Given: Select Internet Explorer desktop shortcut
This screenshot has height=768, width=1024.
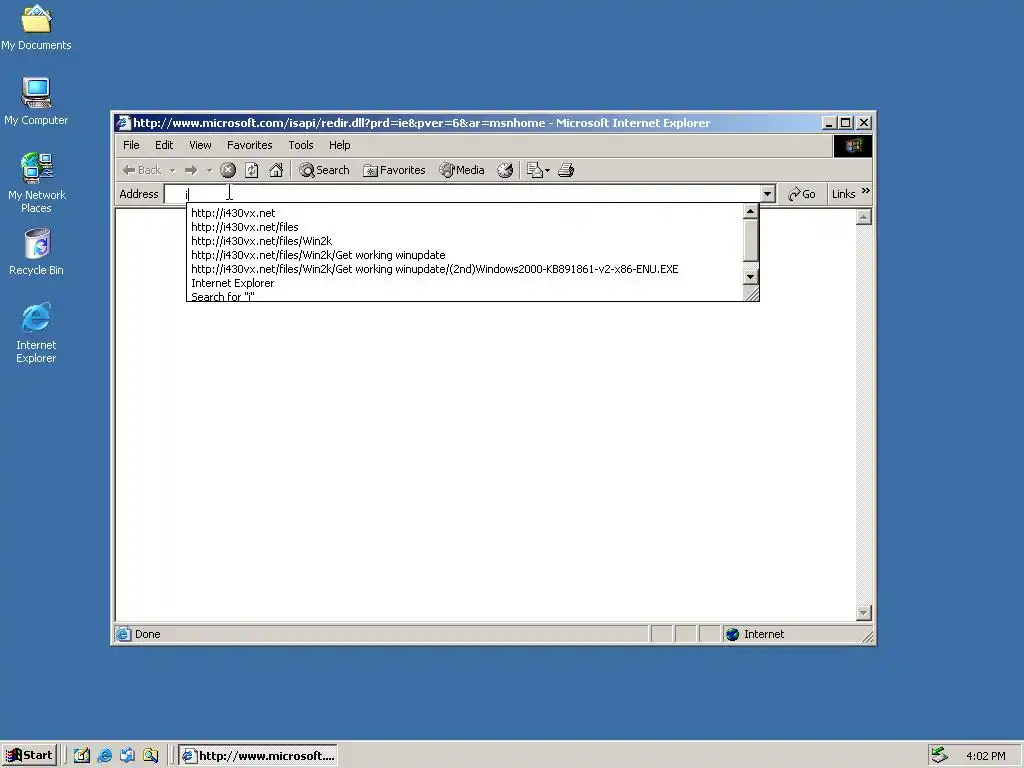Looking at the screenshot, I should [x=36, y=332].
